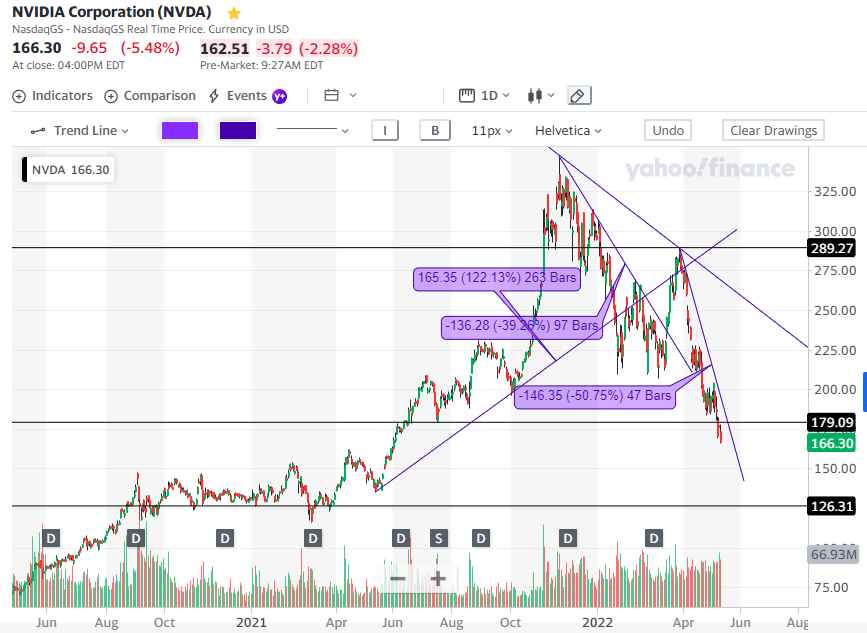Click the green 166.30 current price tag
This screenshot has height=633, width=867.
[832, 443]
